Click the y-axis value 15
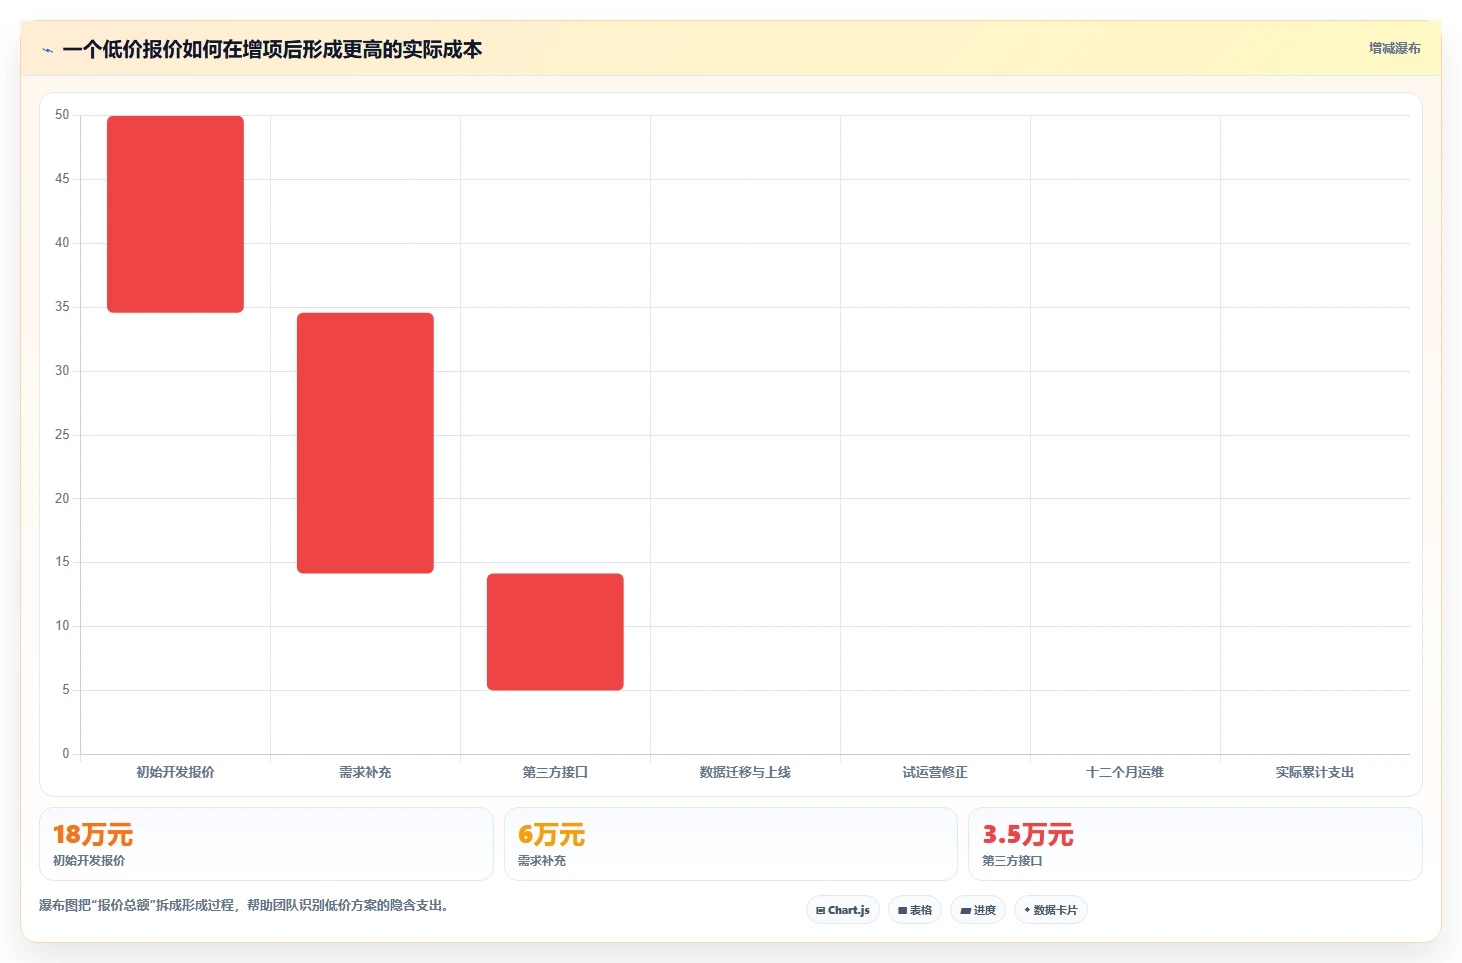1462x963 pixels. pos(62,562)
